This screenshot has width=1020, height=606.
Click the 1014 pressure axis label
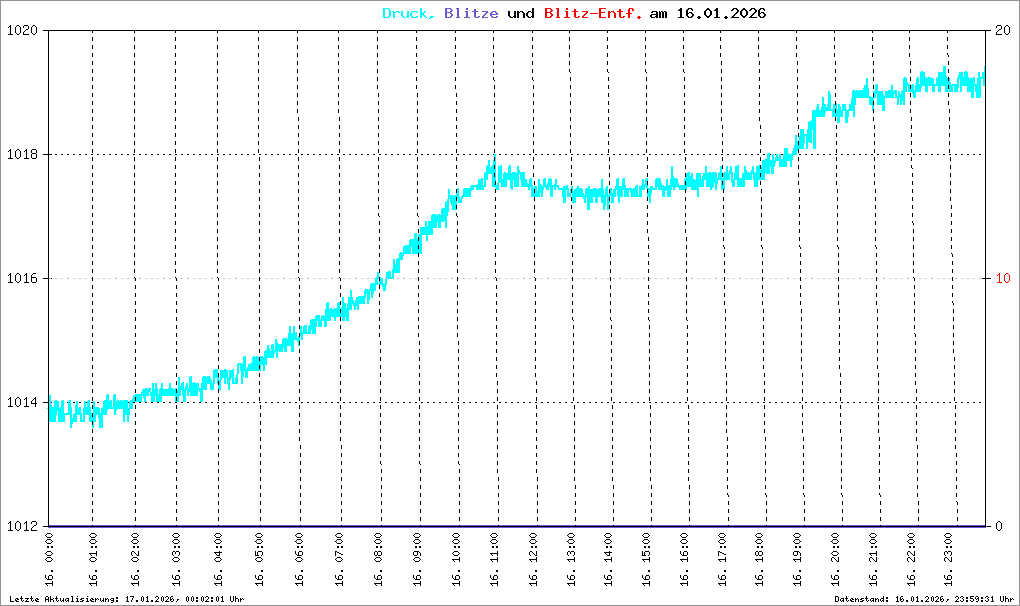click(20, 402)
